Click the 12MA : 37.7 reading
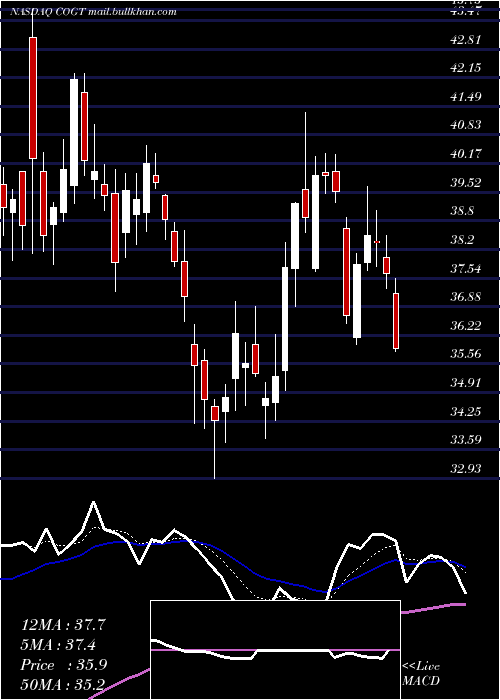This screenshot has height=700, width=500. pos(63,625)
